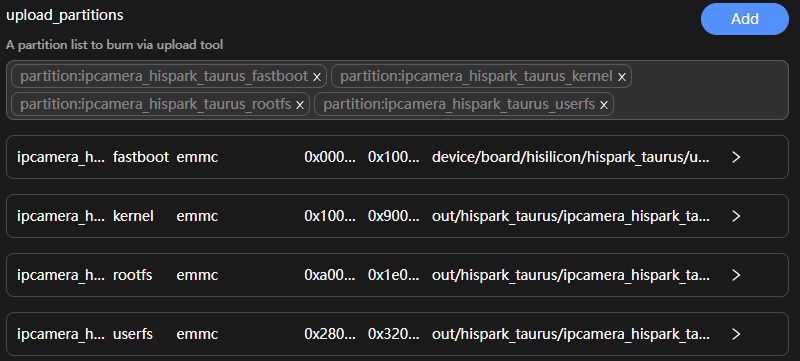Expand the kernel partition row chevron
The width and height of the screenshot is (800, 361).
[736, 216]
